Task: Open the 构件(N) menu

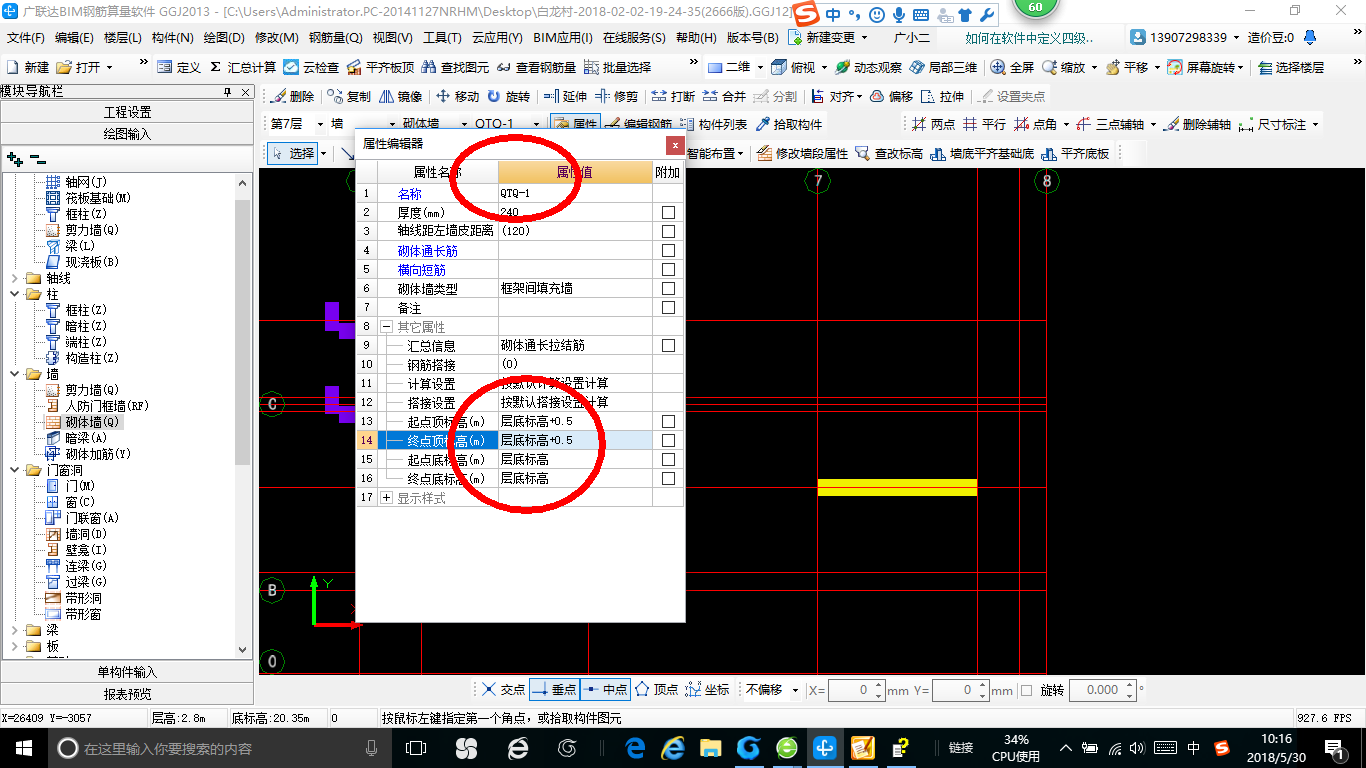Action: pos(173,37)
